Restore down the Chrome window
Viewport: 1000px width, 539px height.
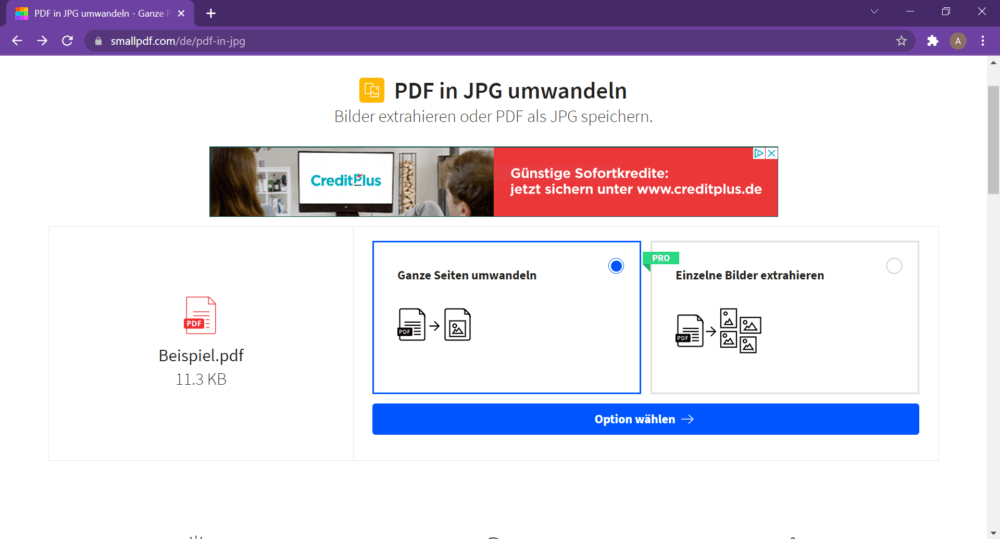[x=946, y=11]
